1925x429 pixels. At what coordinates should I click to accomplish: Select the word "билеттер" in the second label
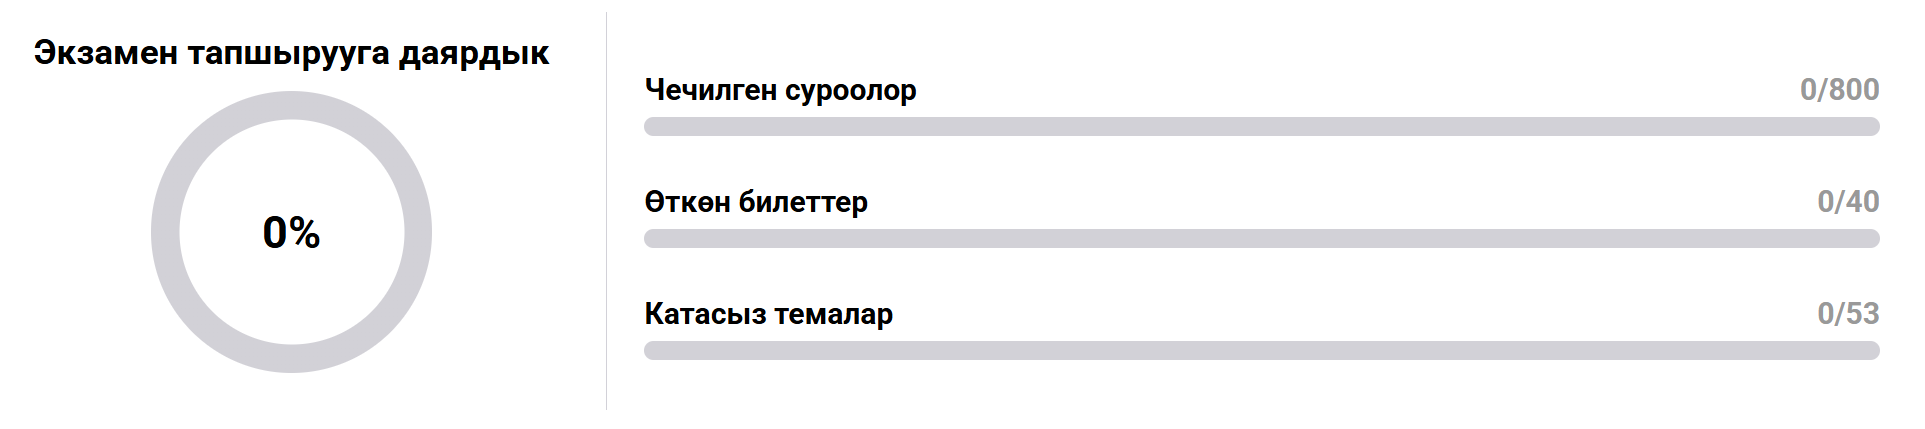pos(803,202)
